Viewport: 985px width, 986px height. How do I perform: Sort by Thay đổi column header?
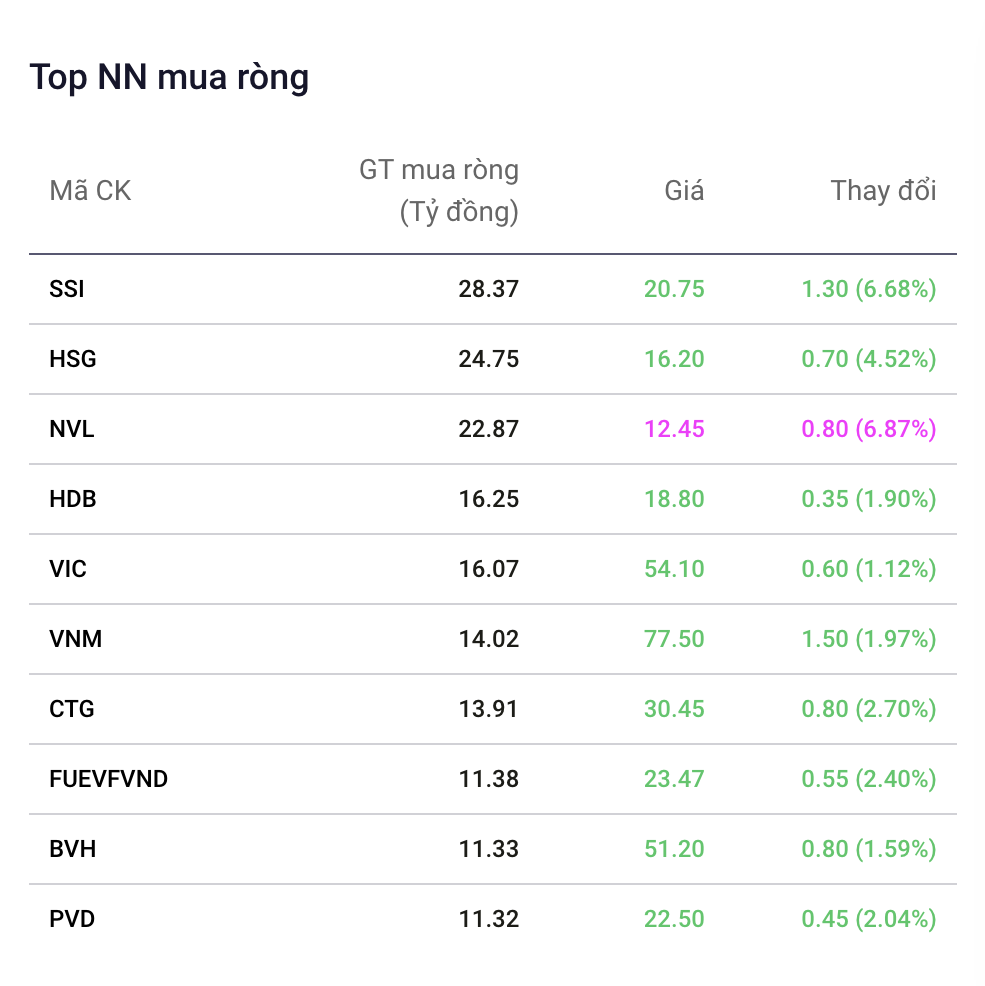(884, 191)
